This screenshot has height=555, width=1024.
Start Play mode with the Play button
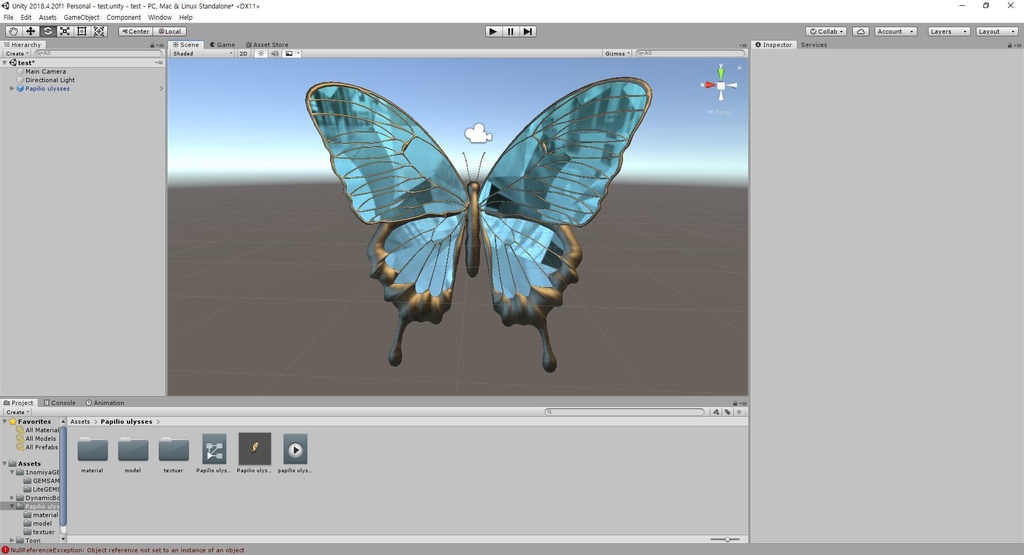[x=493, y=31]
